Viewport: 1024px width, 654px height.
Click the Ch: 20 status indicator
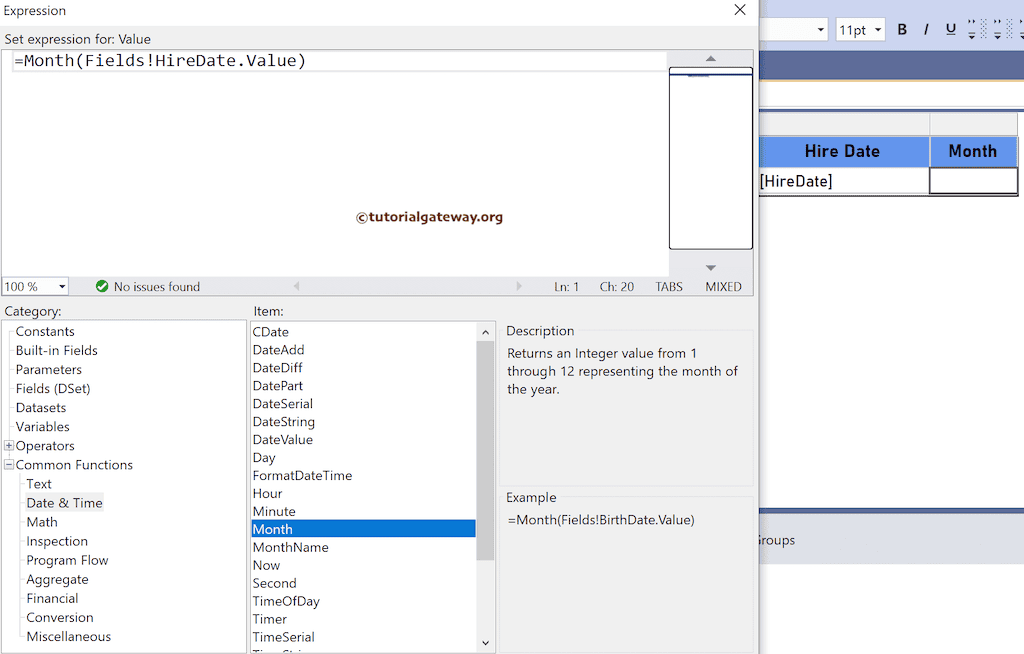point(616,287)
